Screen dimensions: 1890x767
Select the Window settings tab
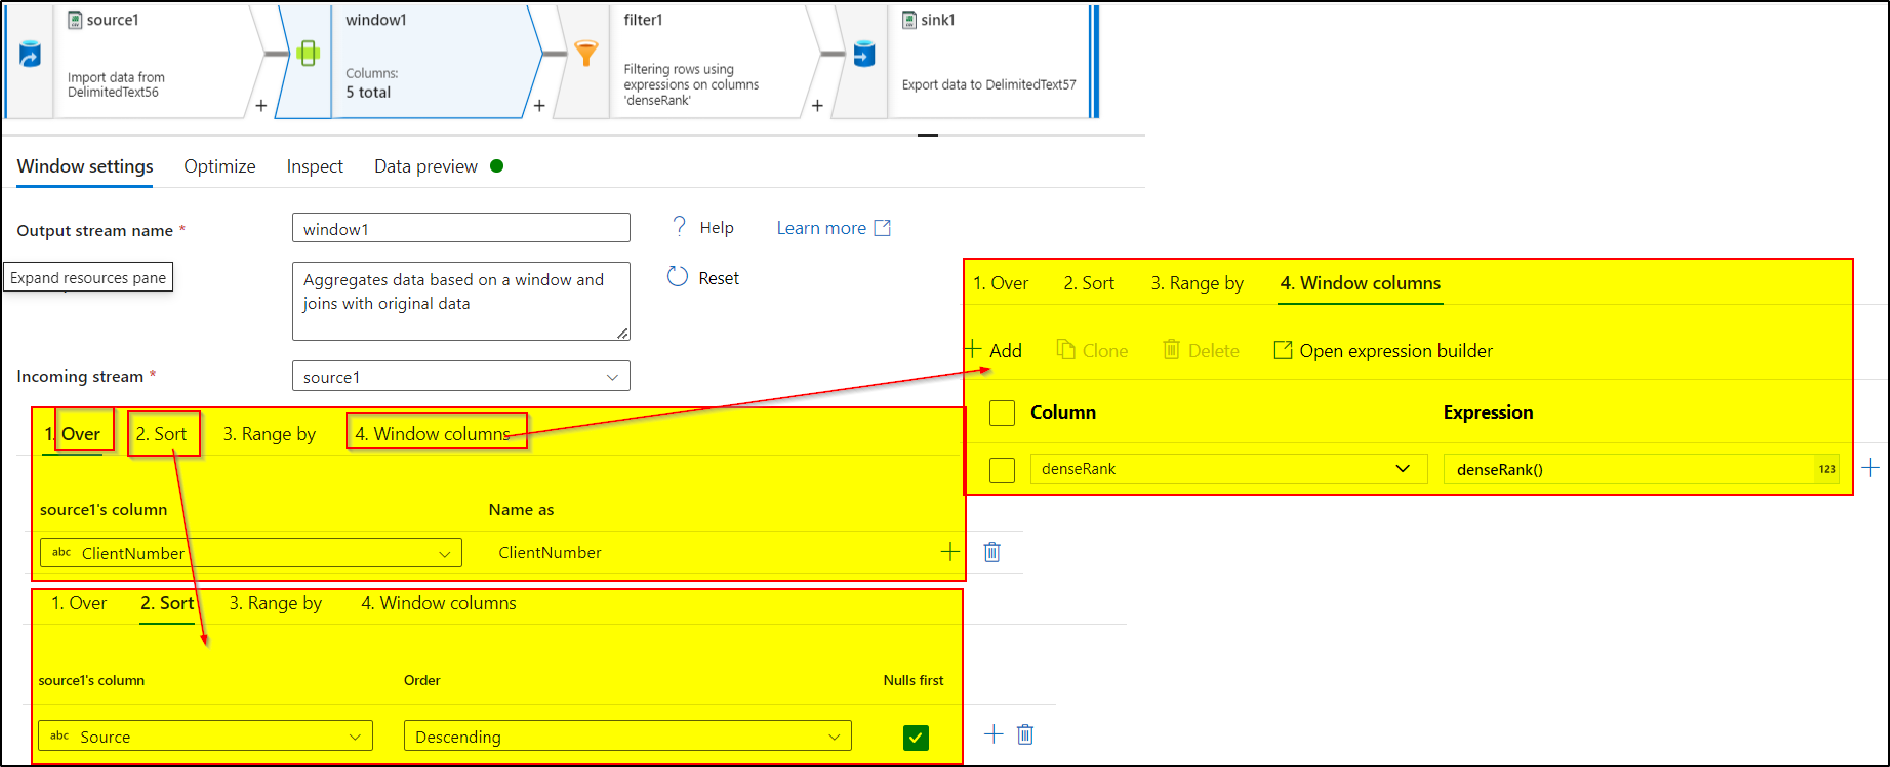(x=85, y=166)
